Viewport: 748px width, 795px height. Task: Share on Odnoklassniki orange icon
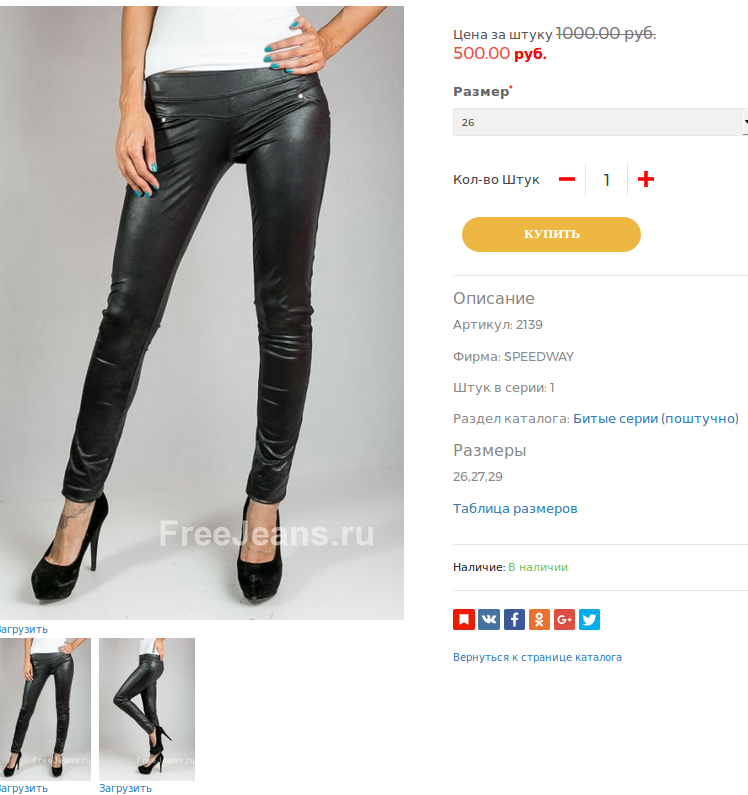click(x=539, y=620)
